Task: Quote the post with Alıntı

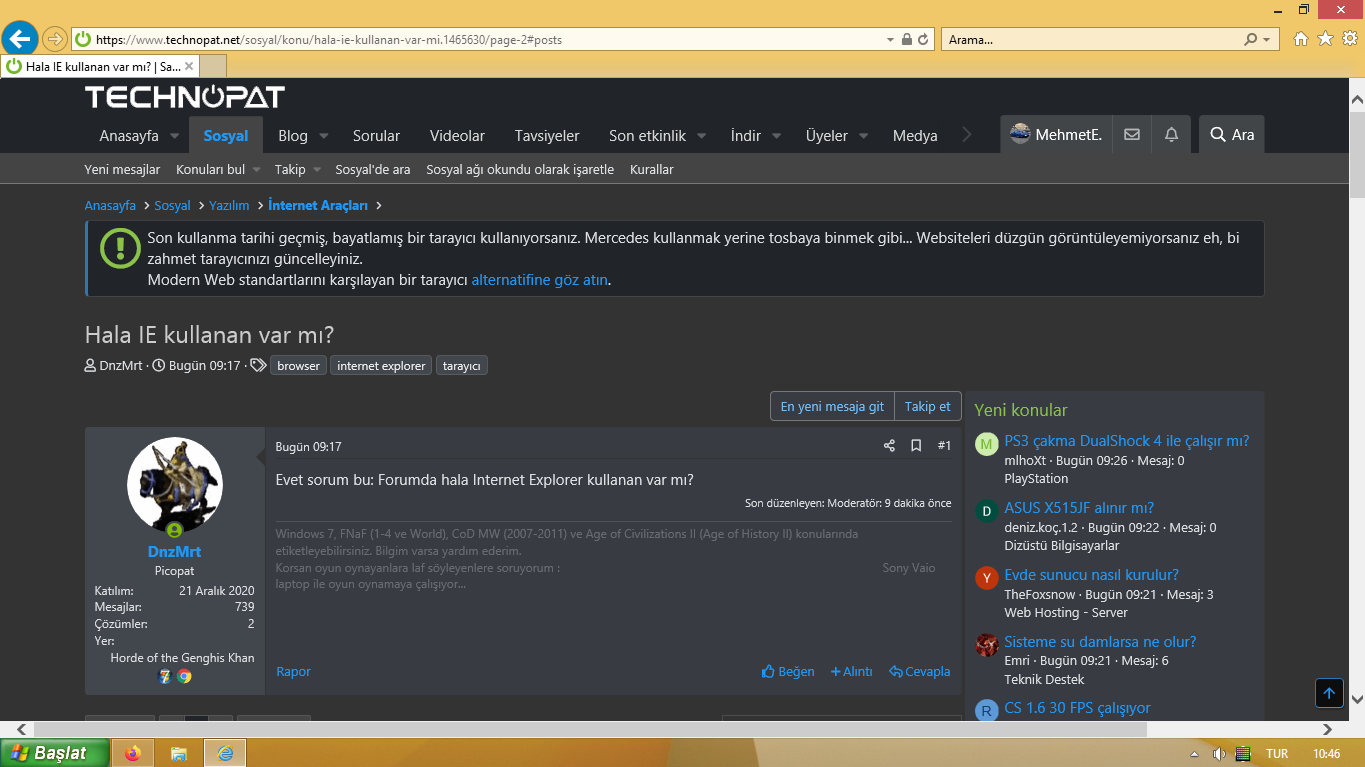Action: pos(852,672)
